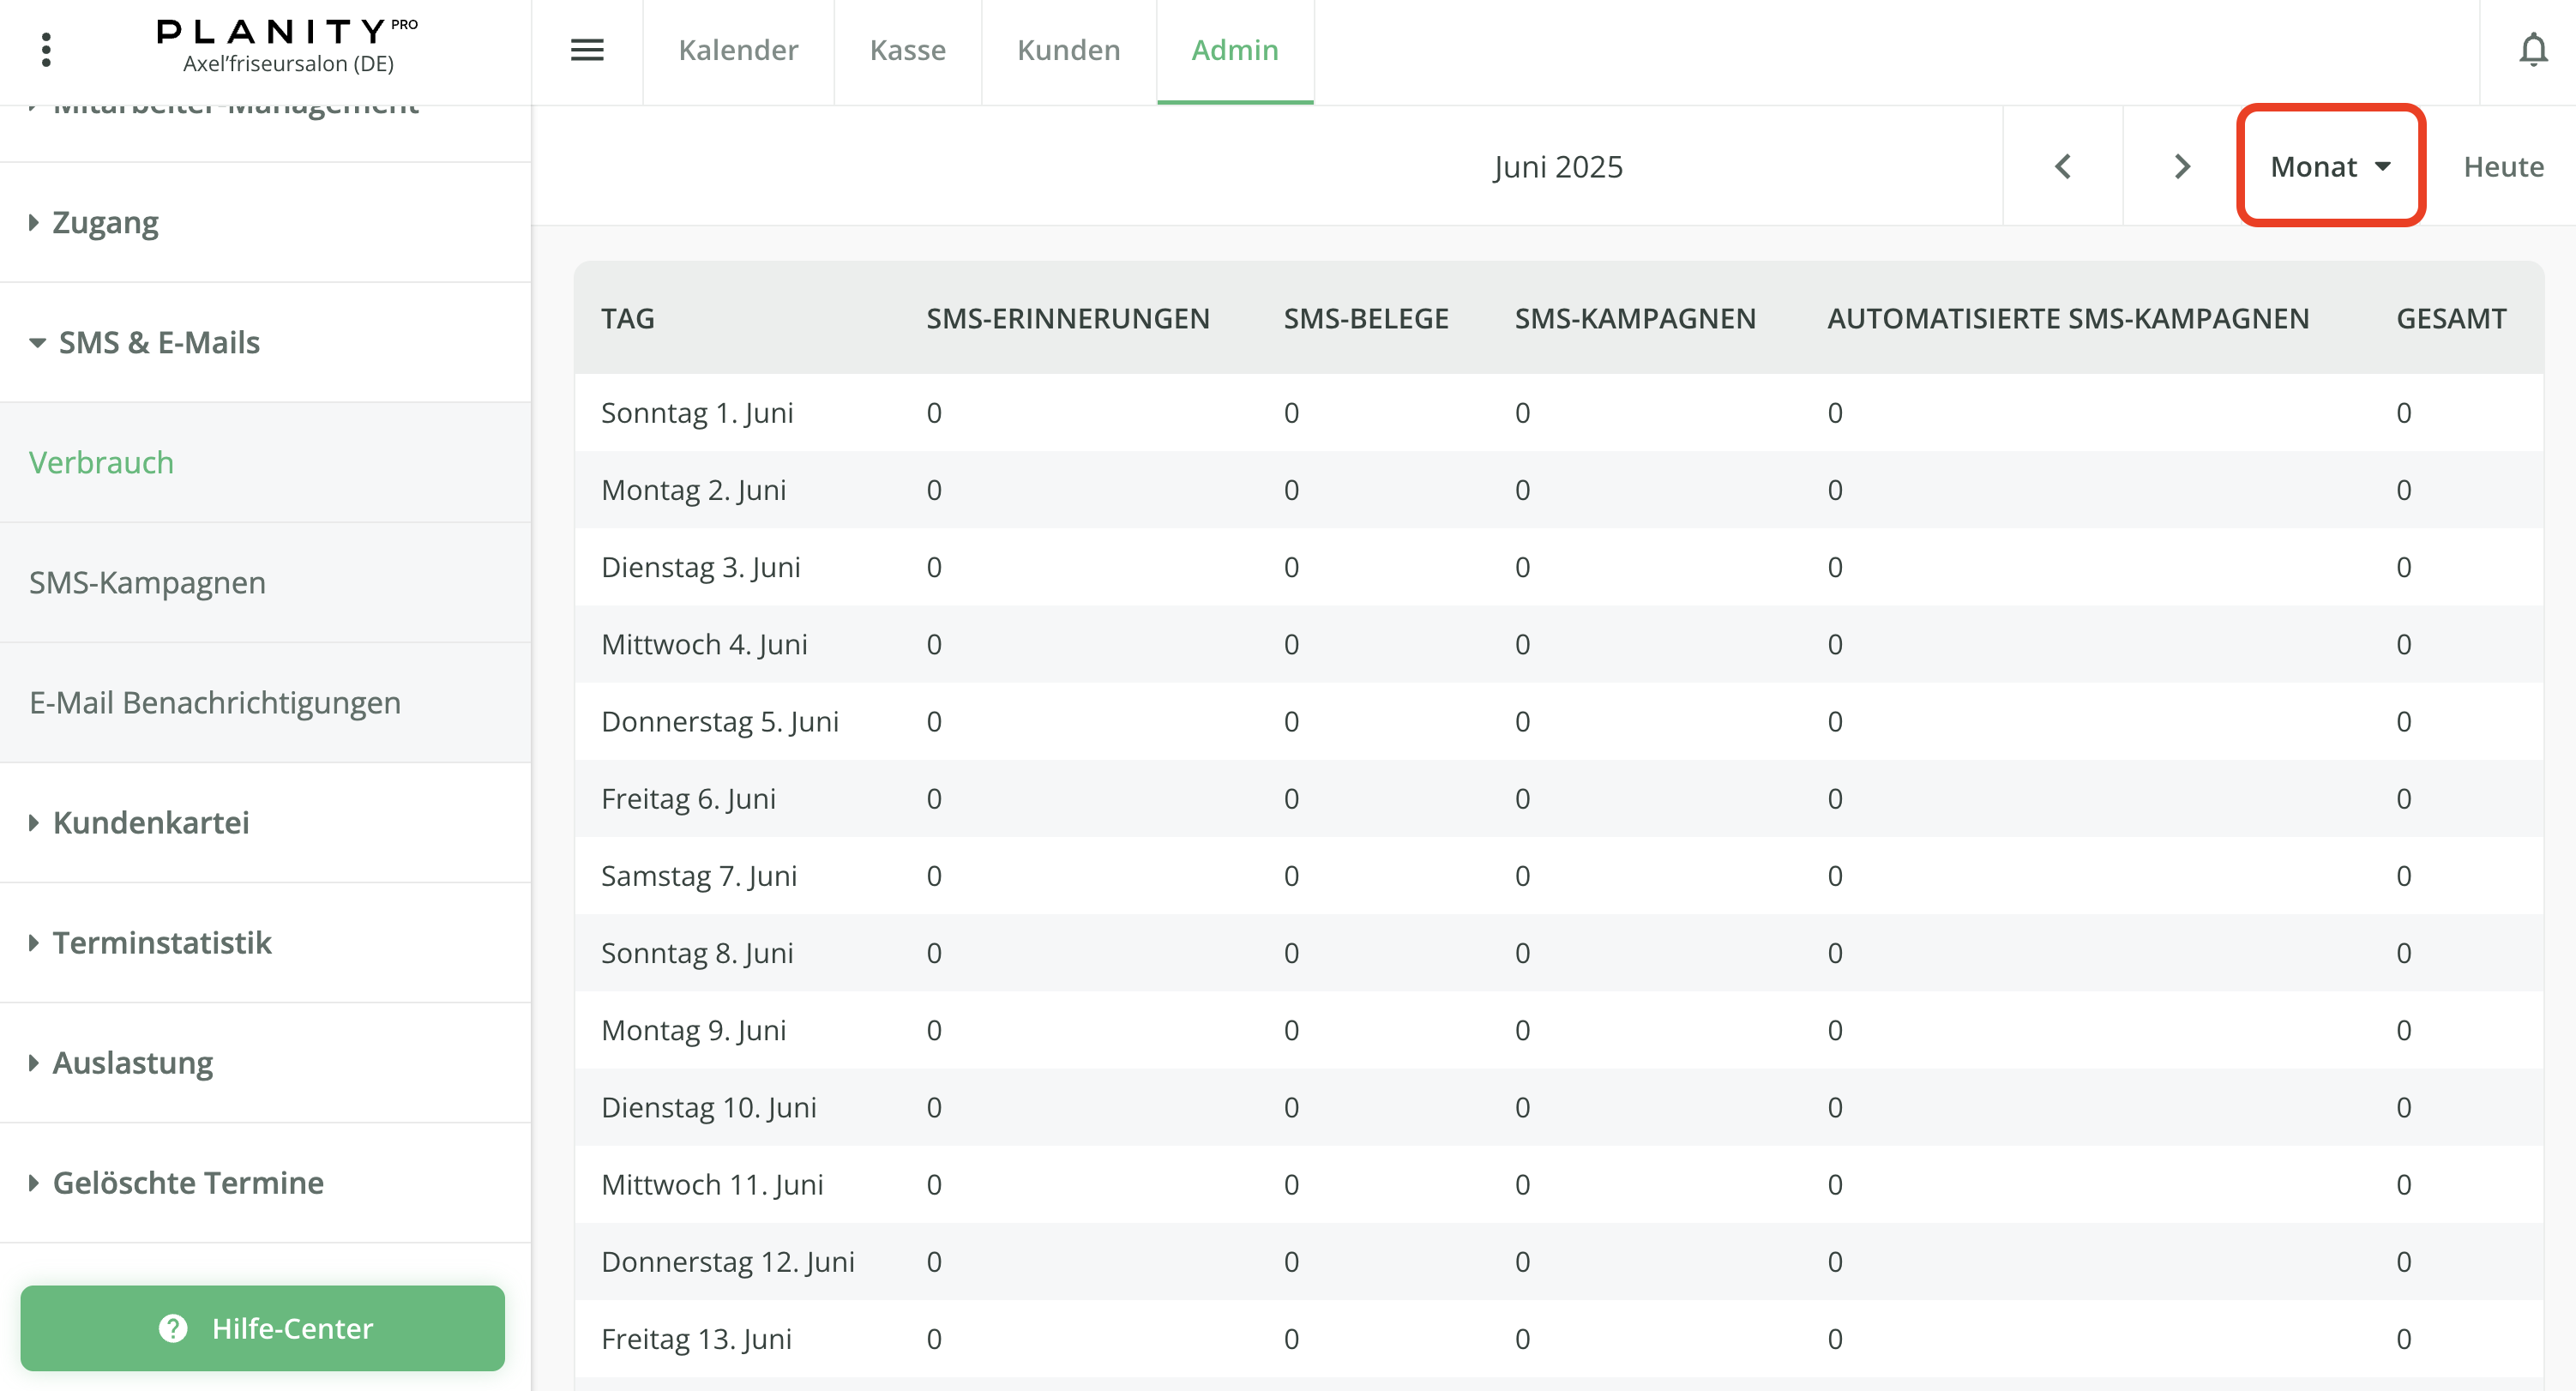
Task: Expand the Zugang section
Action: tap(105, 222)
